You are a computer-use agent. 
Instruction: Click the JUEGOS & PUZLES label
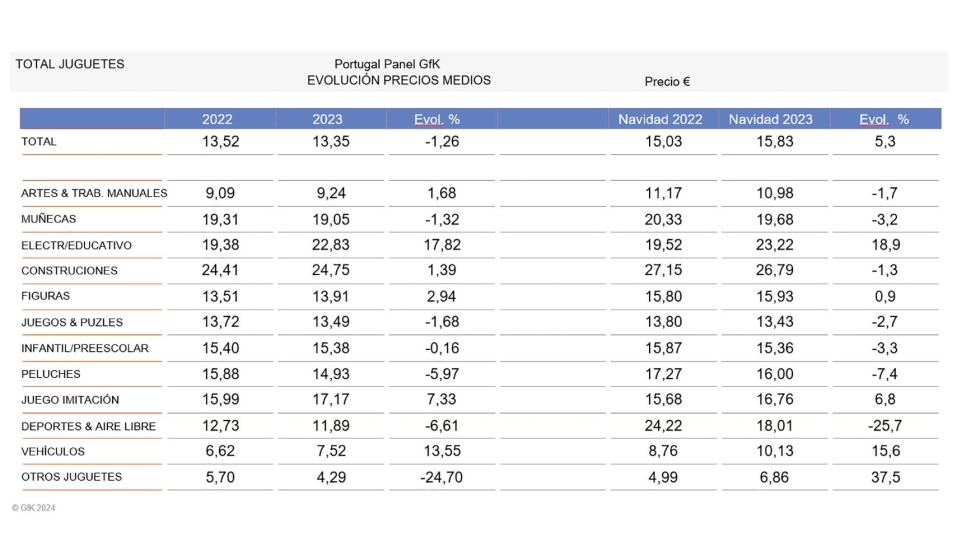pyautogui.click(x=72, y=322)
